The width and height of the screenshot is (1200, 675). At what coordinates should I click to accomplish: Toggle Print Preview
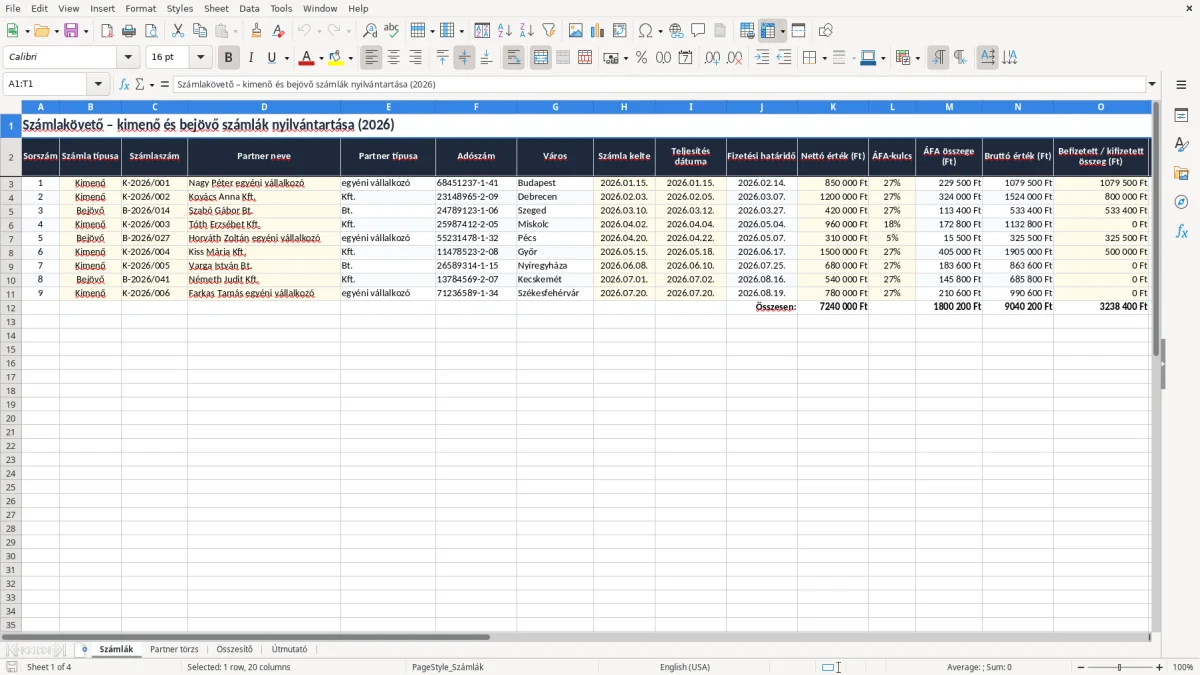151,31
